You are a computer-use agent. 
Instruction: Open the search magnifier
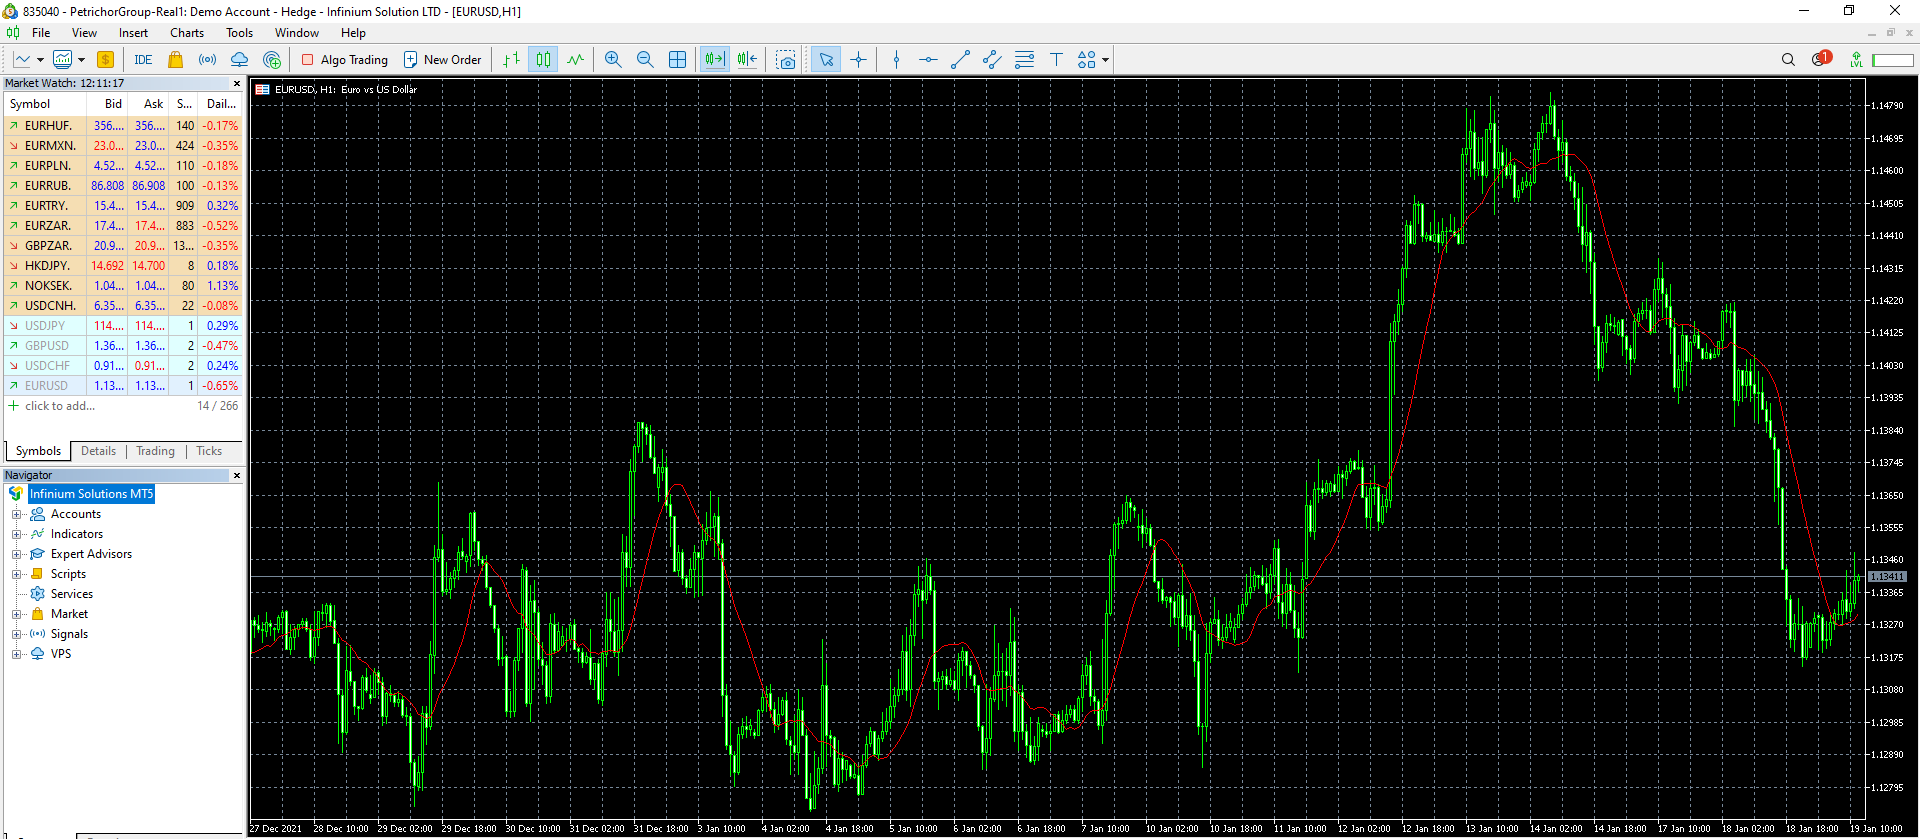[1788, 60]
